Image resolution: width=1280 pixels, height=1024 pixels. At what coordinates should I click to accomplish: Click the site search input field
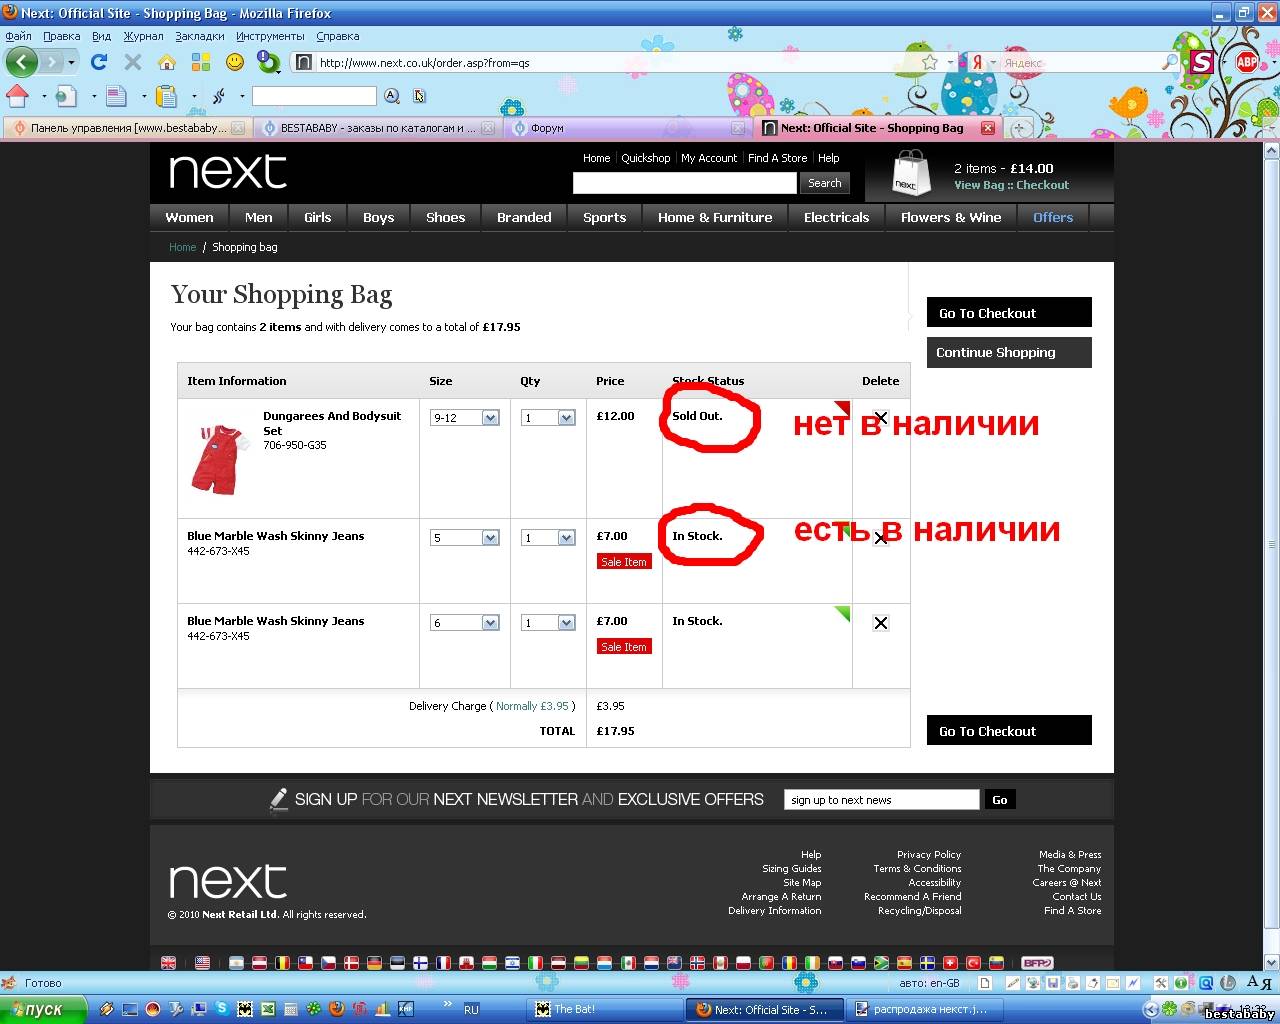685,183
